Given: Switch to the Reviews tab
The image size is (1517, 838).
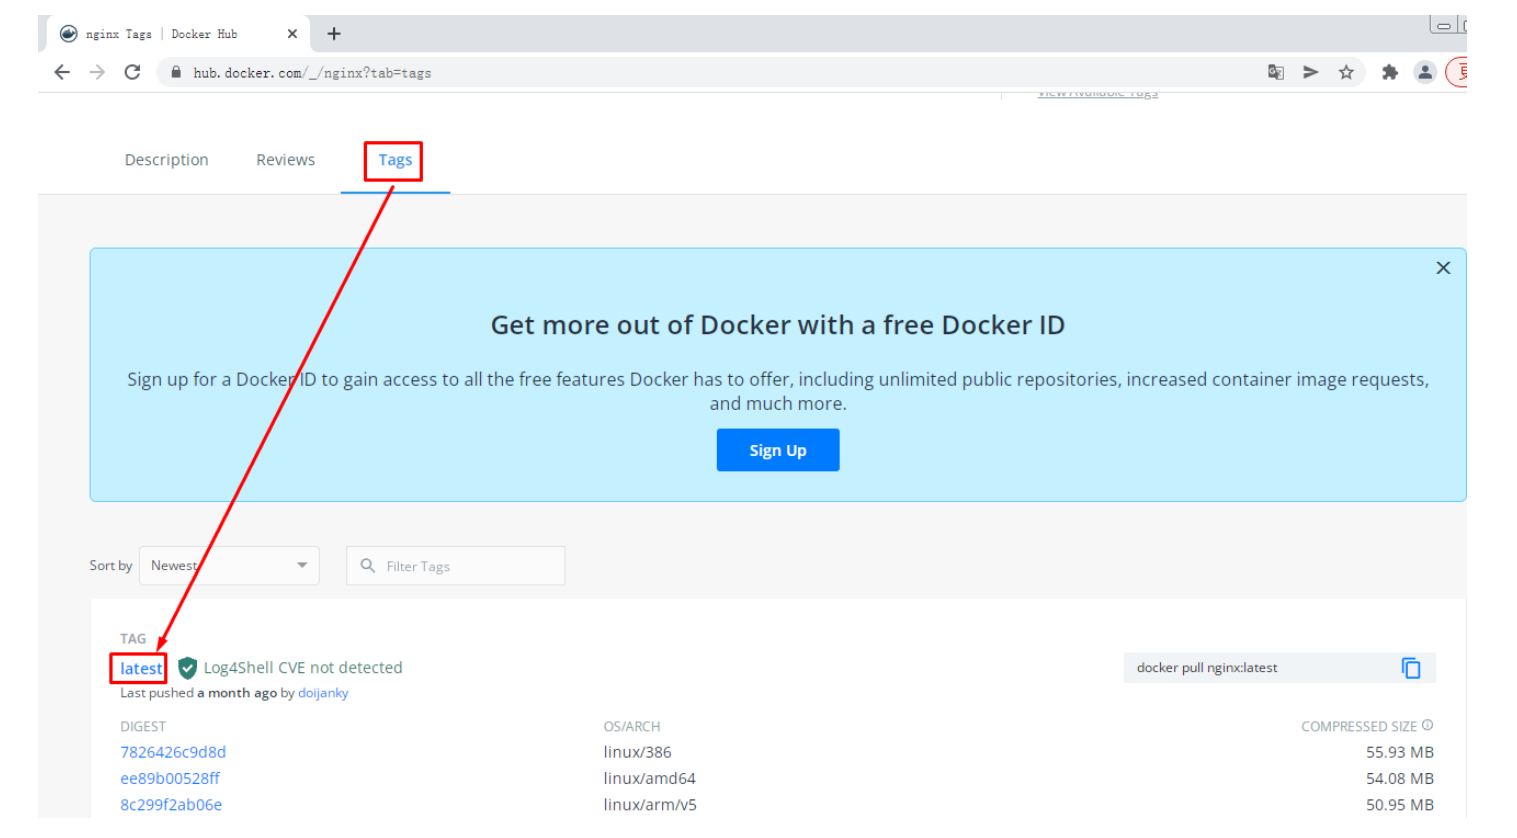Looking at the screenshot, I should (x=286, y=160).
